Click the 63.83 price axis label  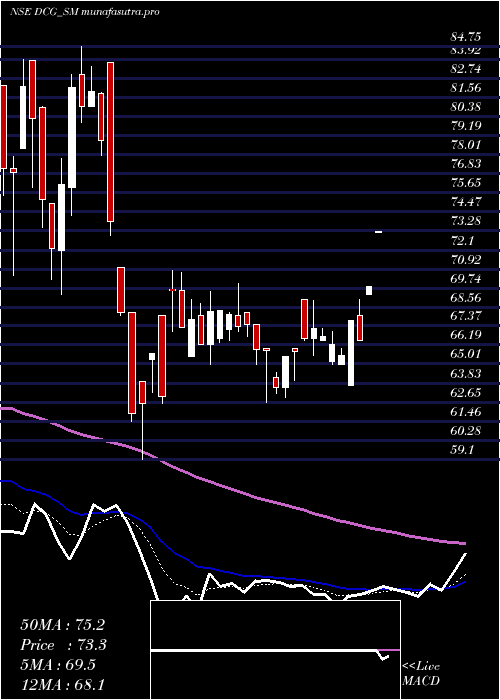466,373
